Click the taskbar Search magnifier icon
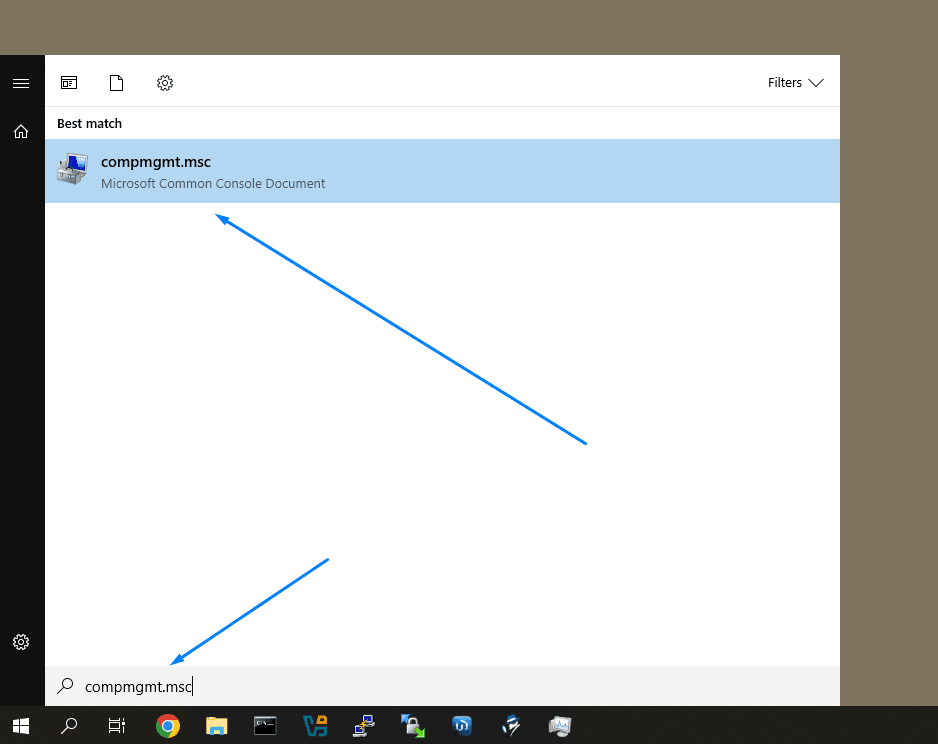 (x=69, y=725)
